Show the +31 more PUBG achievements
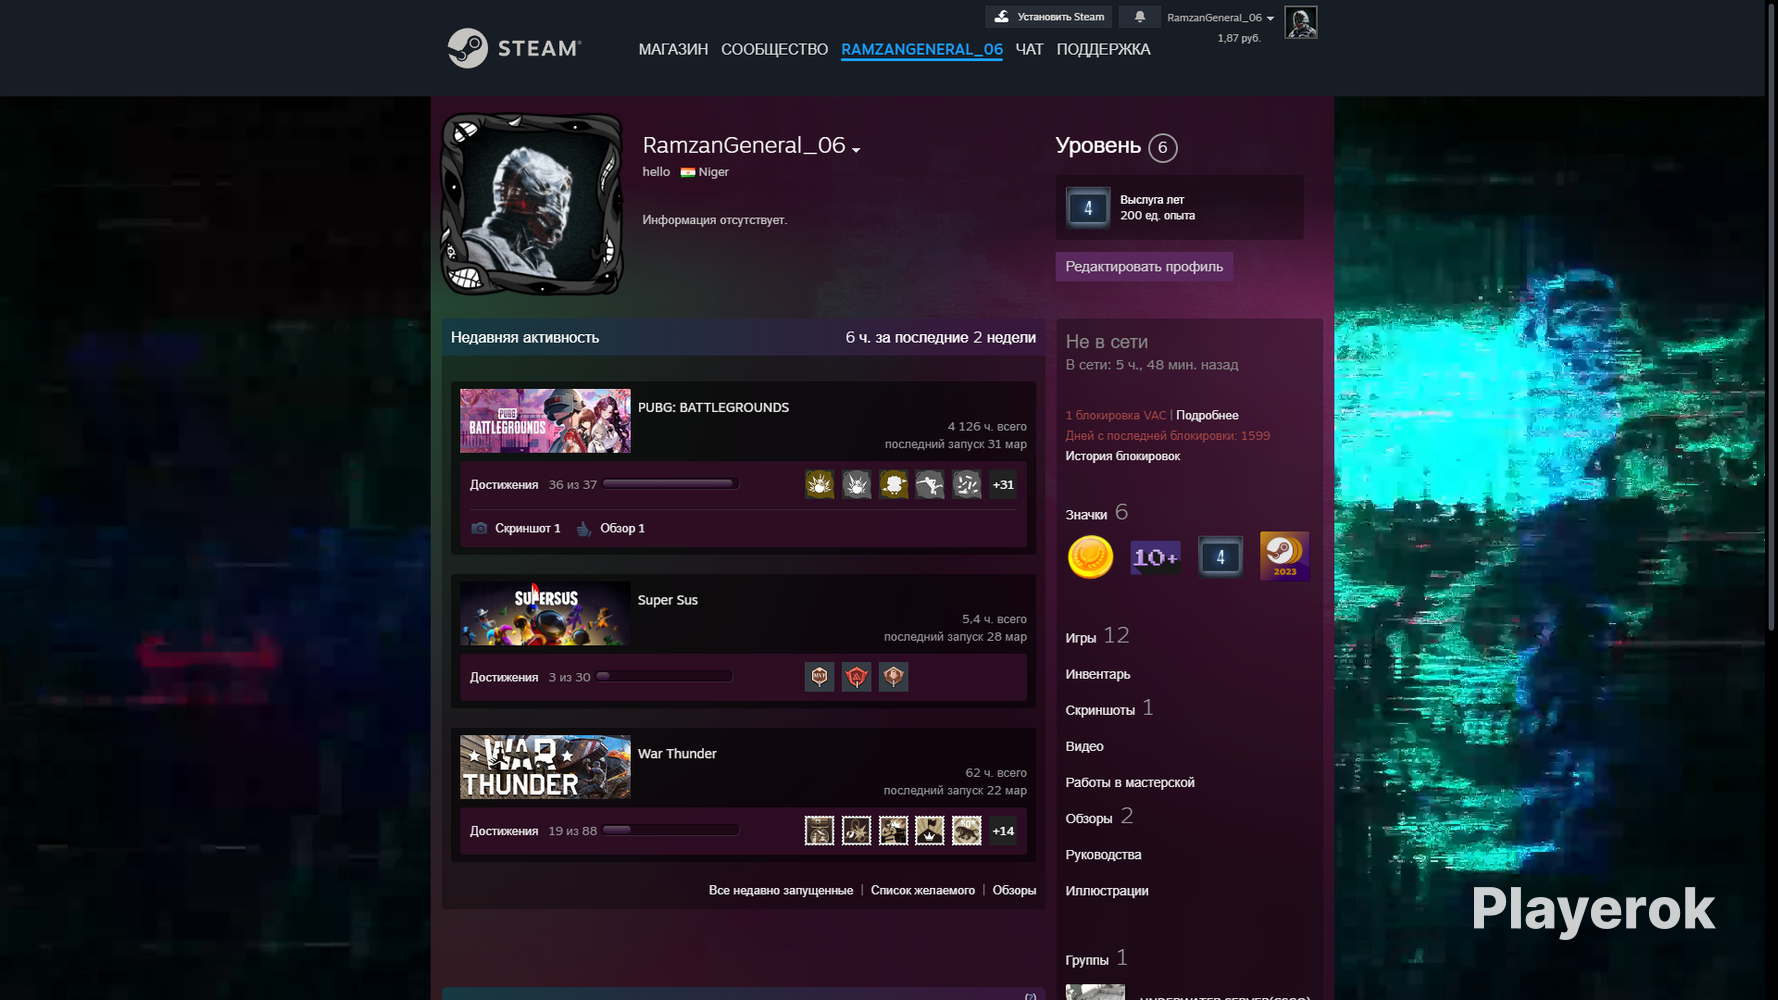1778x1000 pixels. point(1003,485)
